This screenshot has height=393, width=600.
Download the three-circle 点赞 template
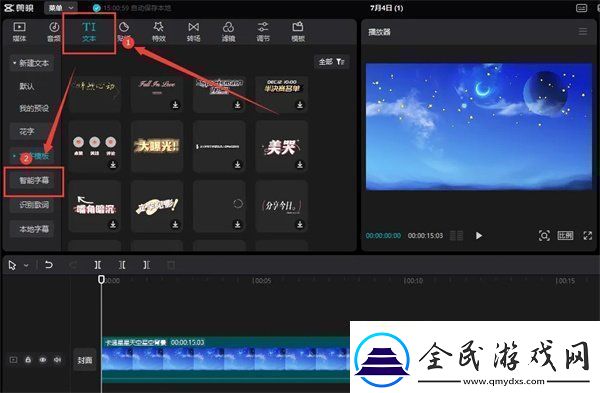(113, 165)
